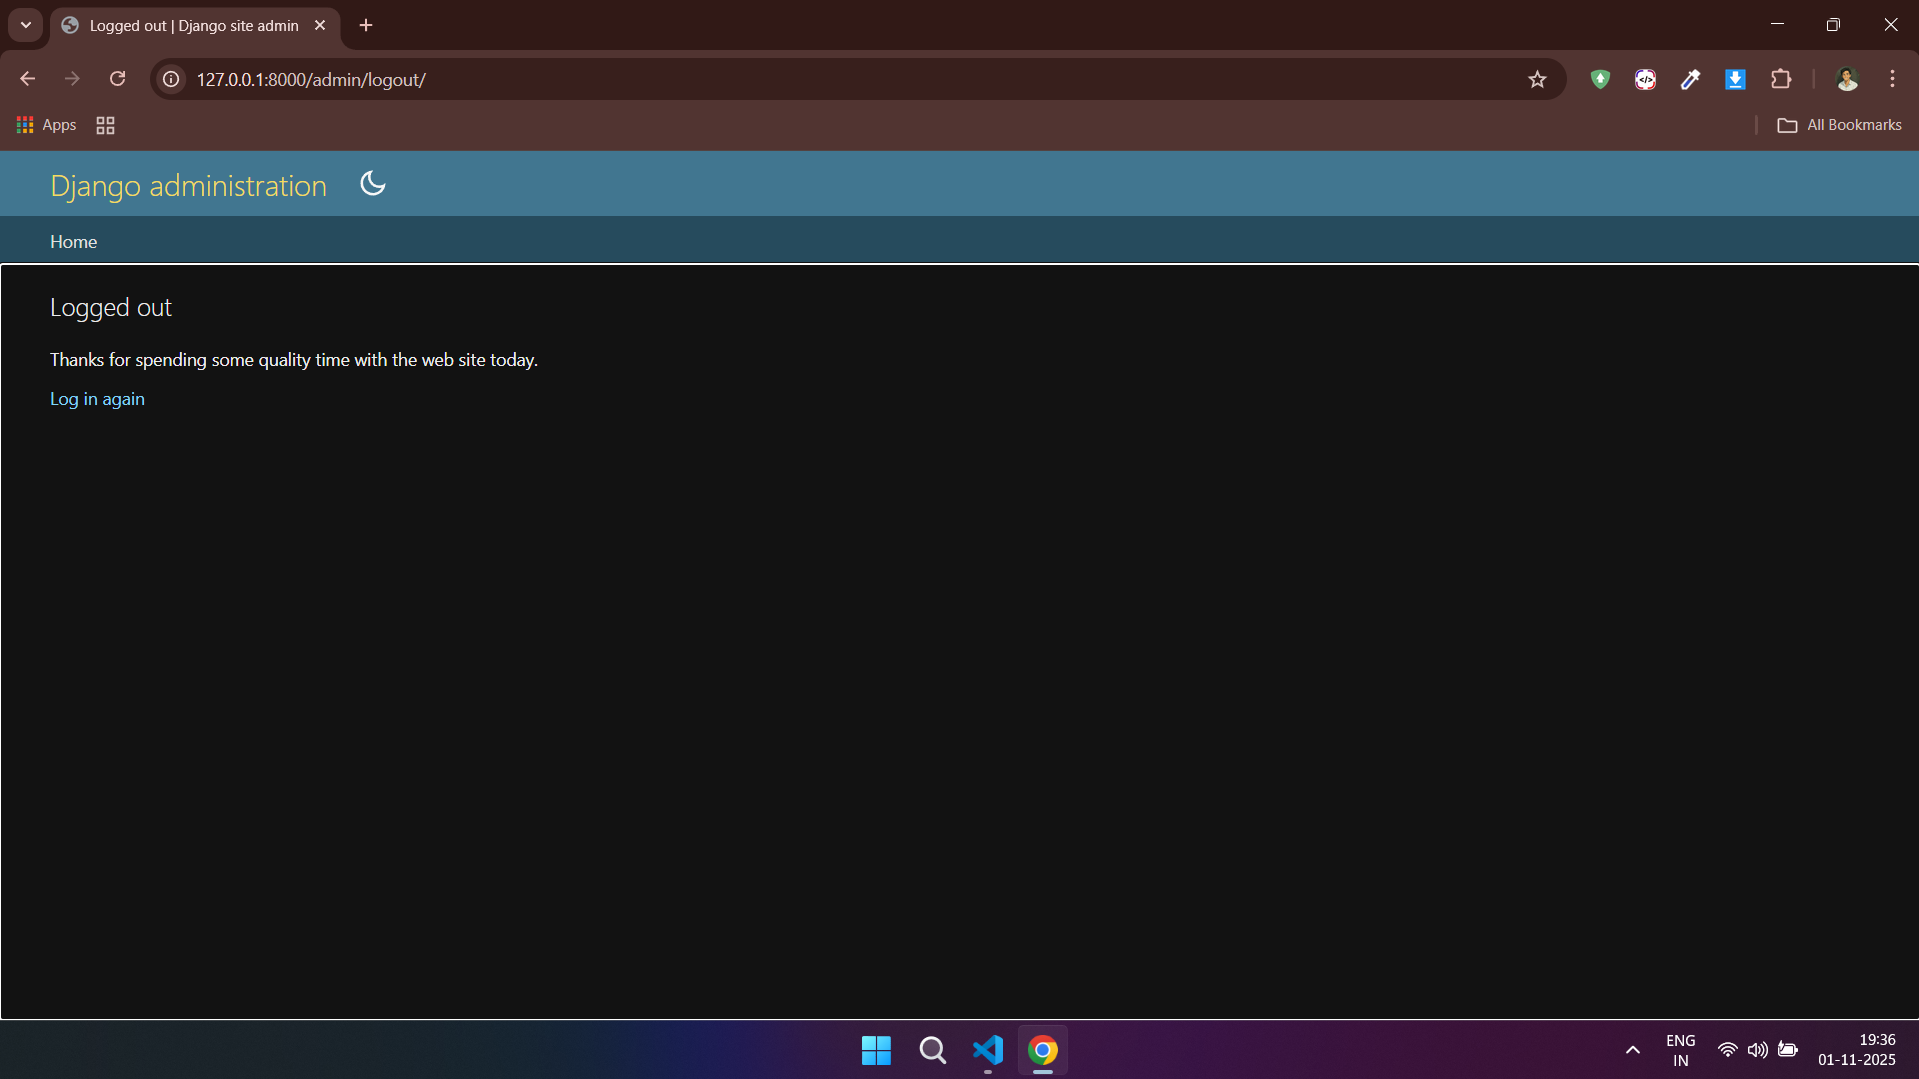1919x1079 pixels.
Task: Switch to Visual Studio Code in taskbar
Action: 988,1050
